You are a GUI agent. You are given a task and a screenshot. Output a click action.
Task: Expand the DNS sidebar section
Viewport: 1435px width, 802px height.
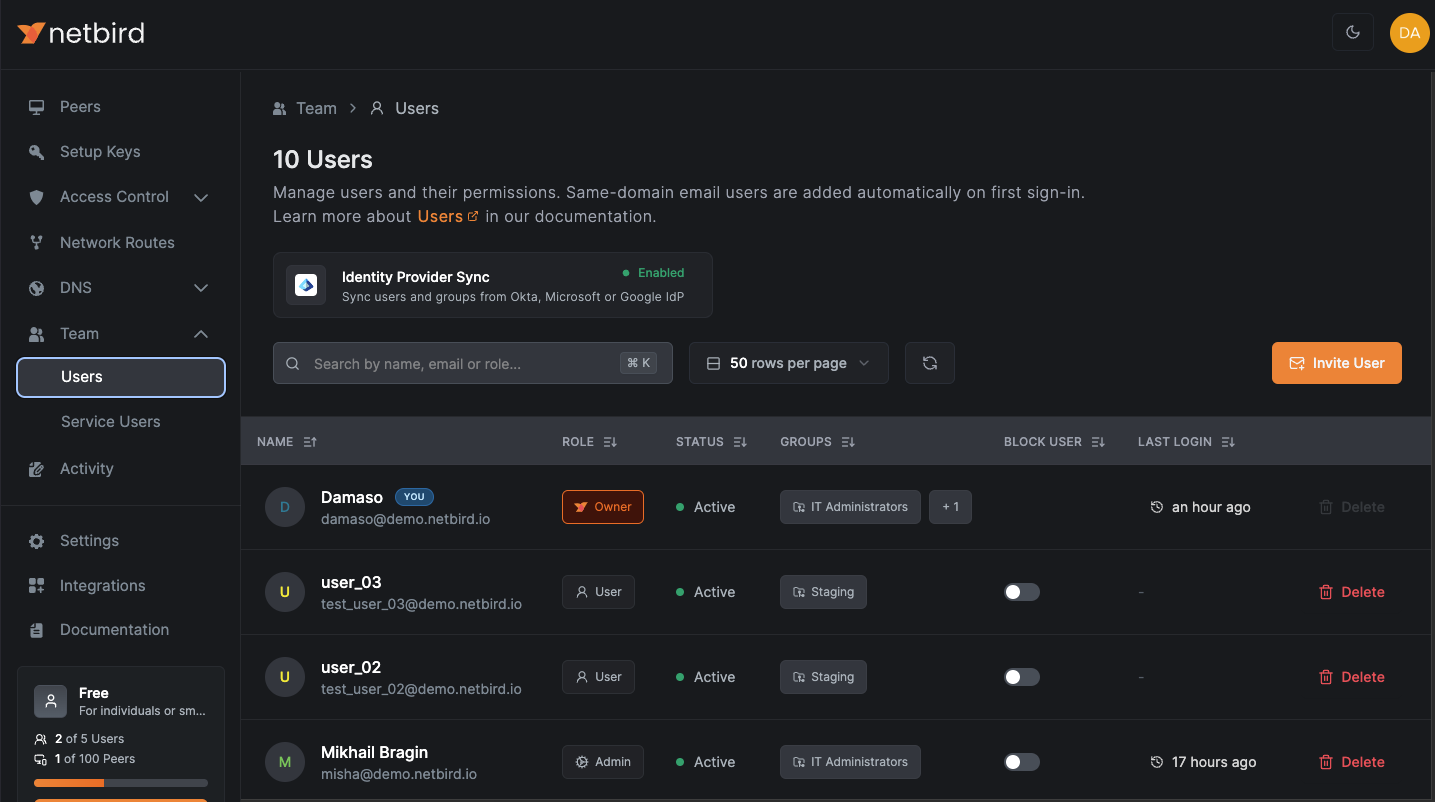(x=200, y=288)
